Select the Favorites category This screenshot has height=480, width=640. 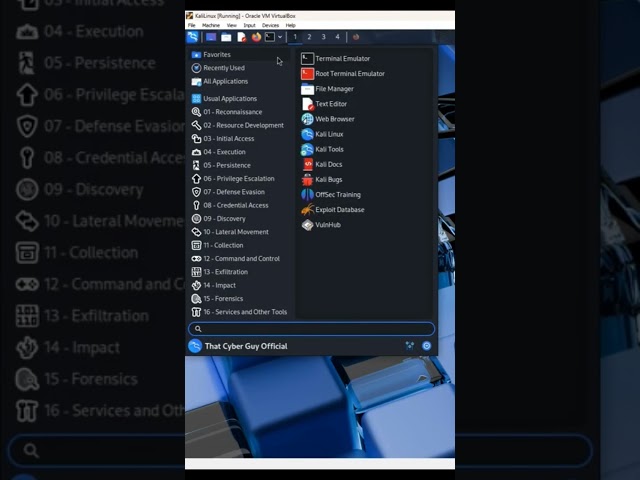(240, 55)
